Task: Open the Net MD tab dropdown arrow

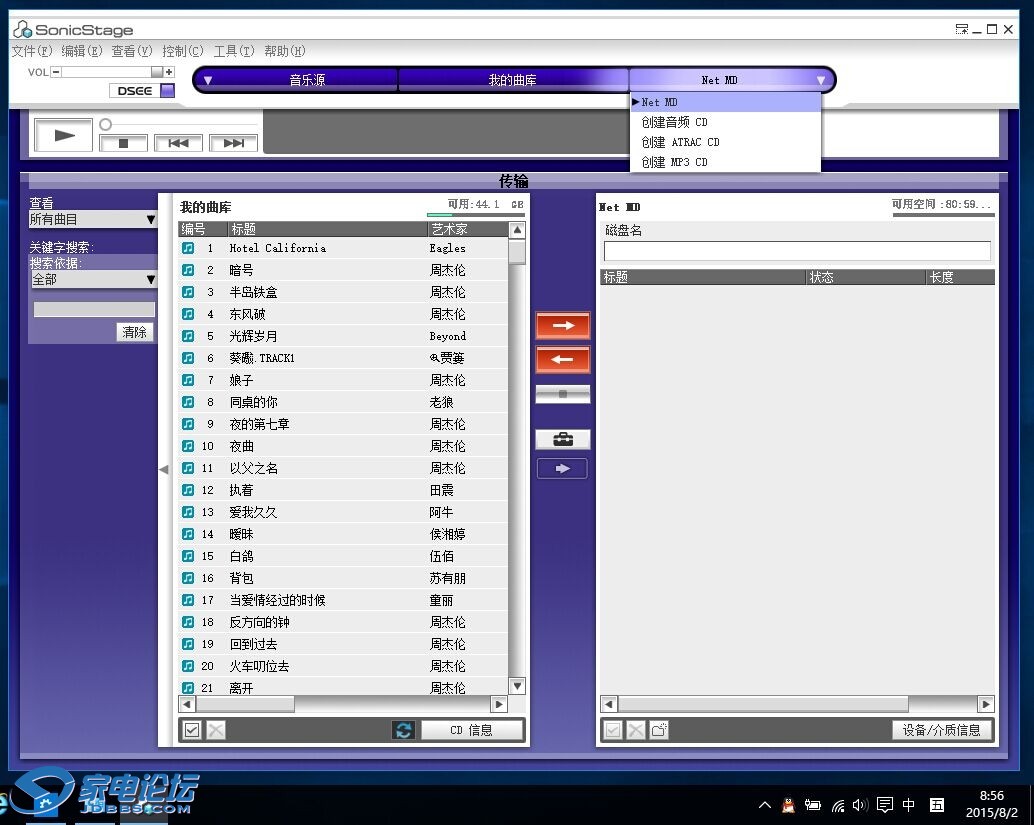Action: pos(821,80)
